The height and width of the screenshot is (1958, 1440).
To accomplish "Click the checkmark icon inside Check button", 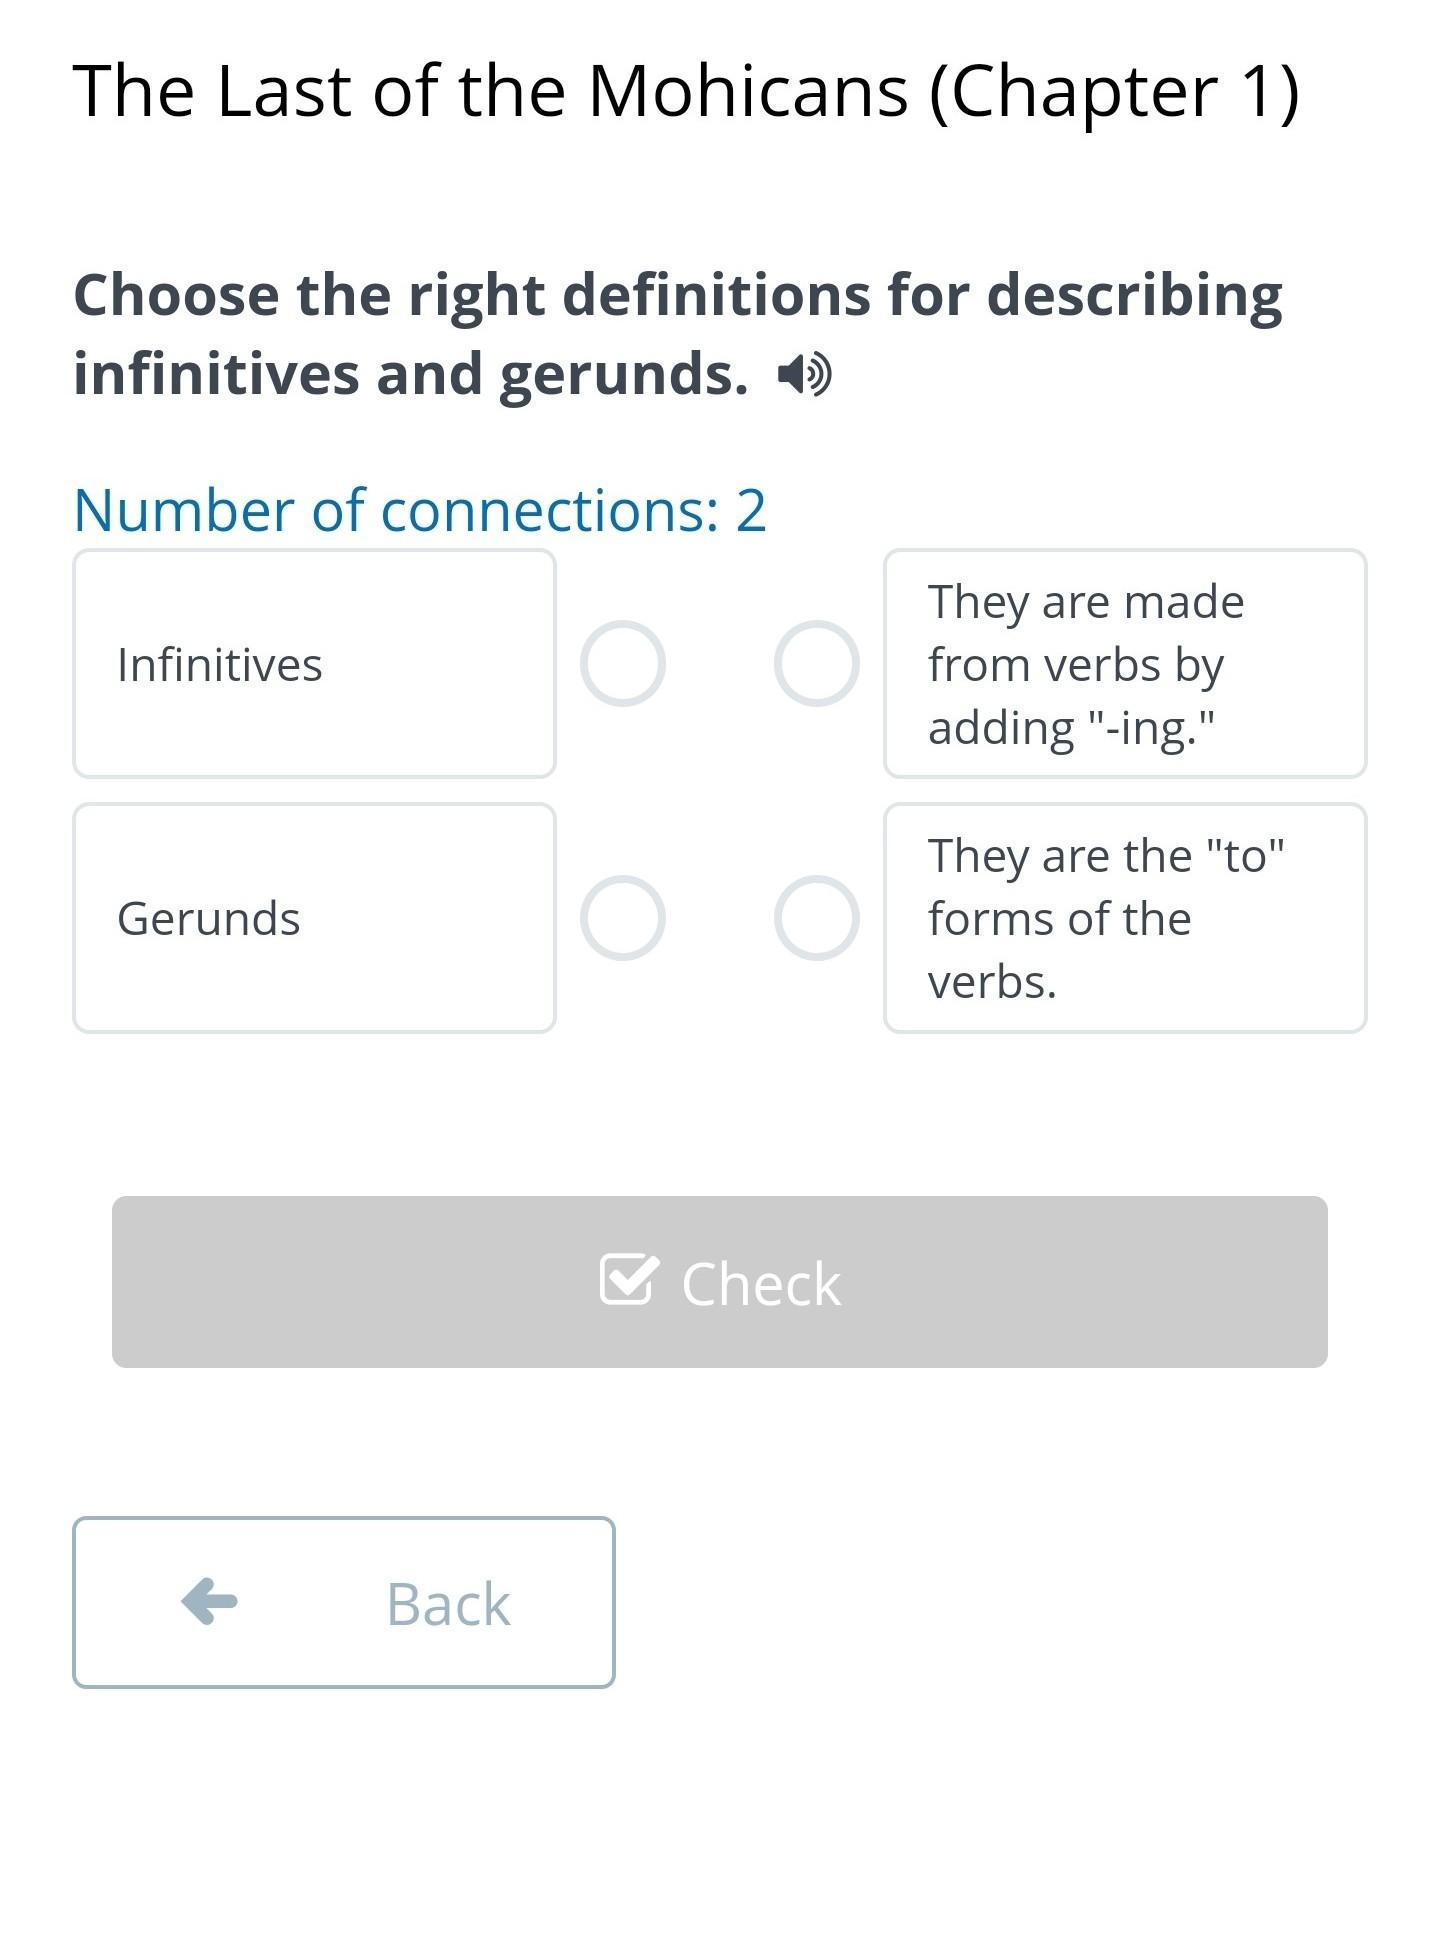I will tap(629, 1280).
